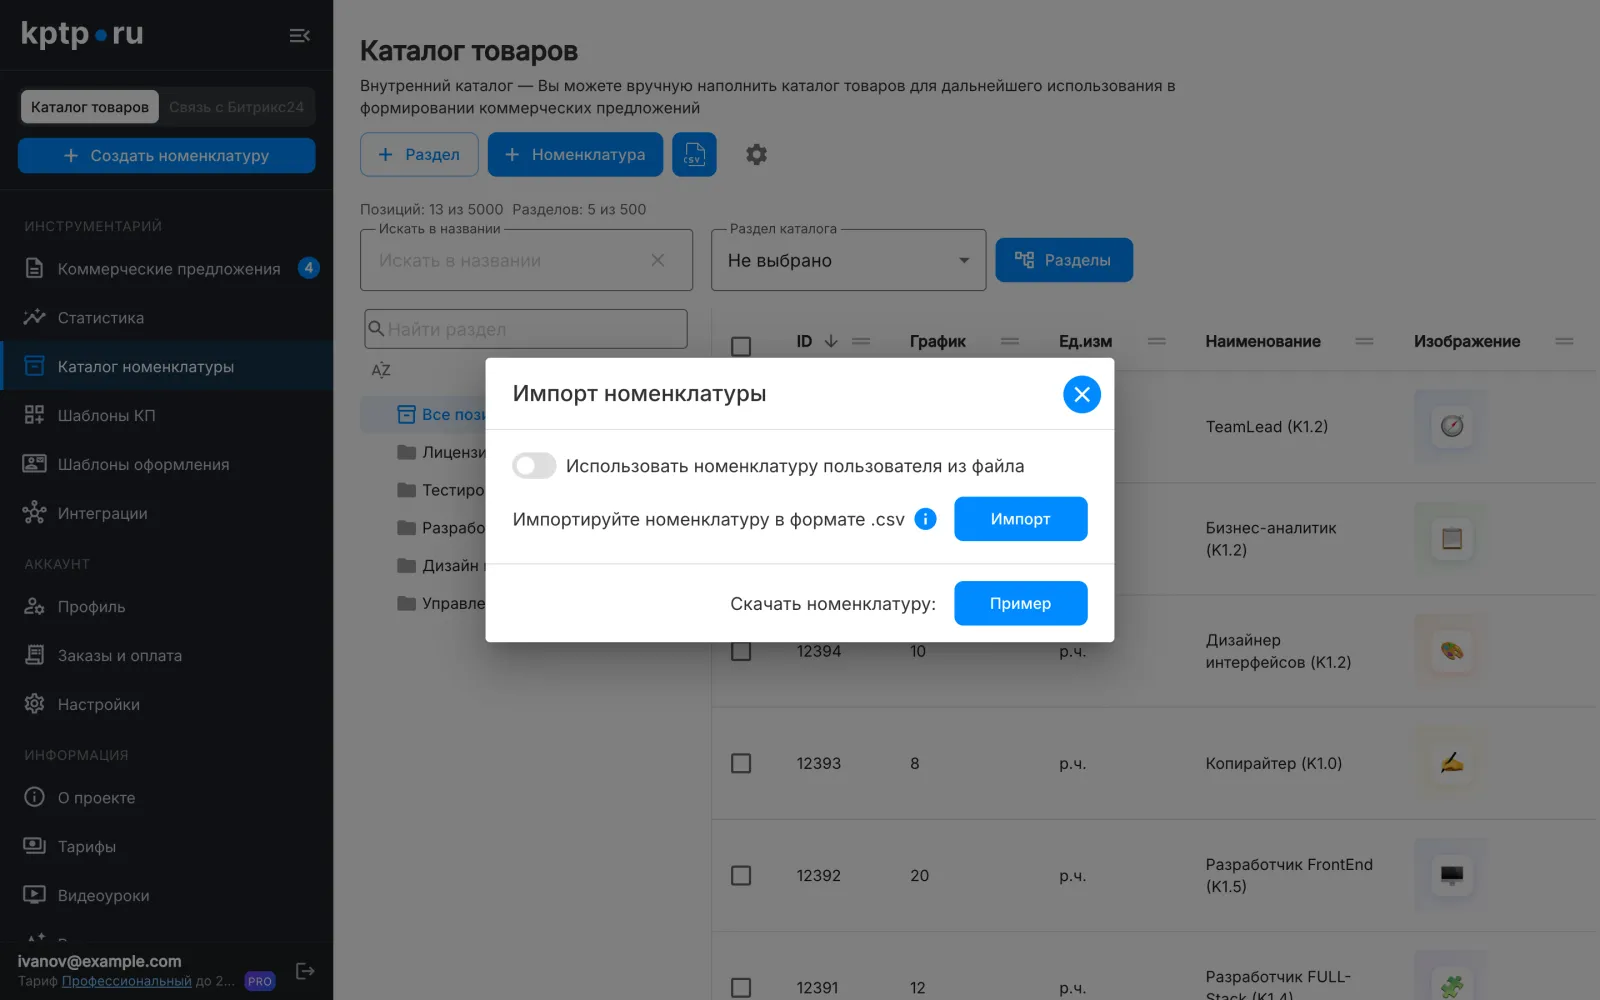Click the Видеоуроки play icon
Viewport: 1600px width, 1000px height.
click(x=34, y=895)
